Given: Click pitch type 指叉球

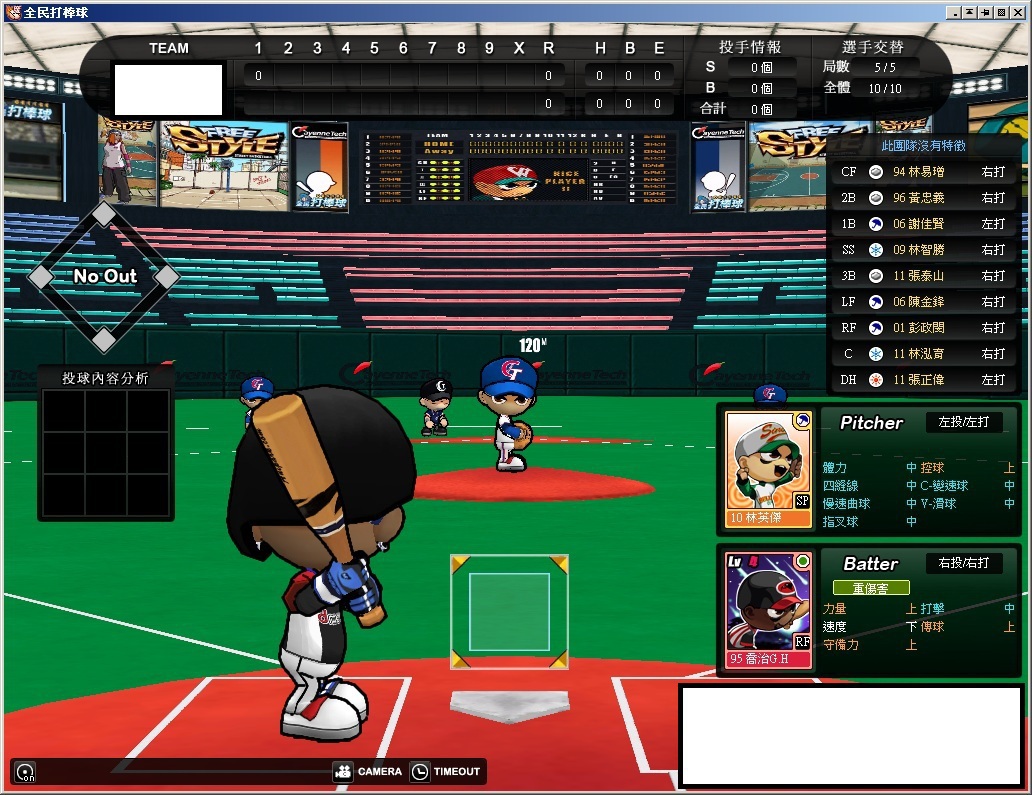Looking at the screenshot, I should click(840, 521).
